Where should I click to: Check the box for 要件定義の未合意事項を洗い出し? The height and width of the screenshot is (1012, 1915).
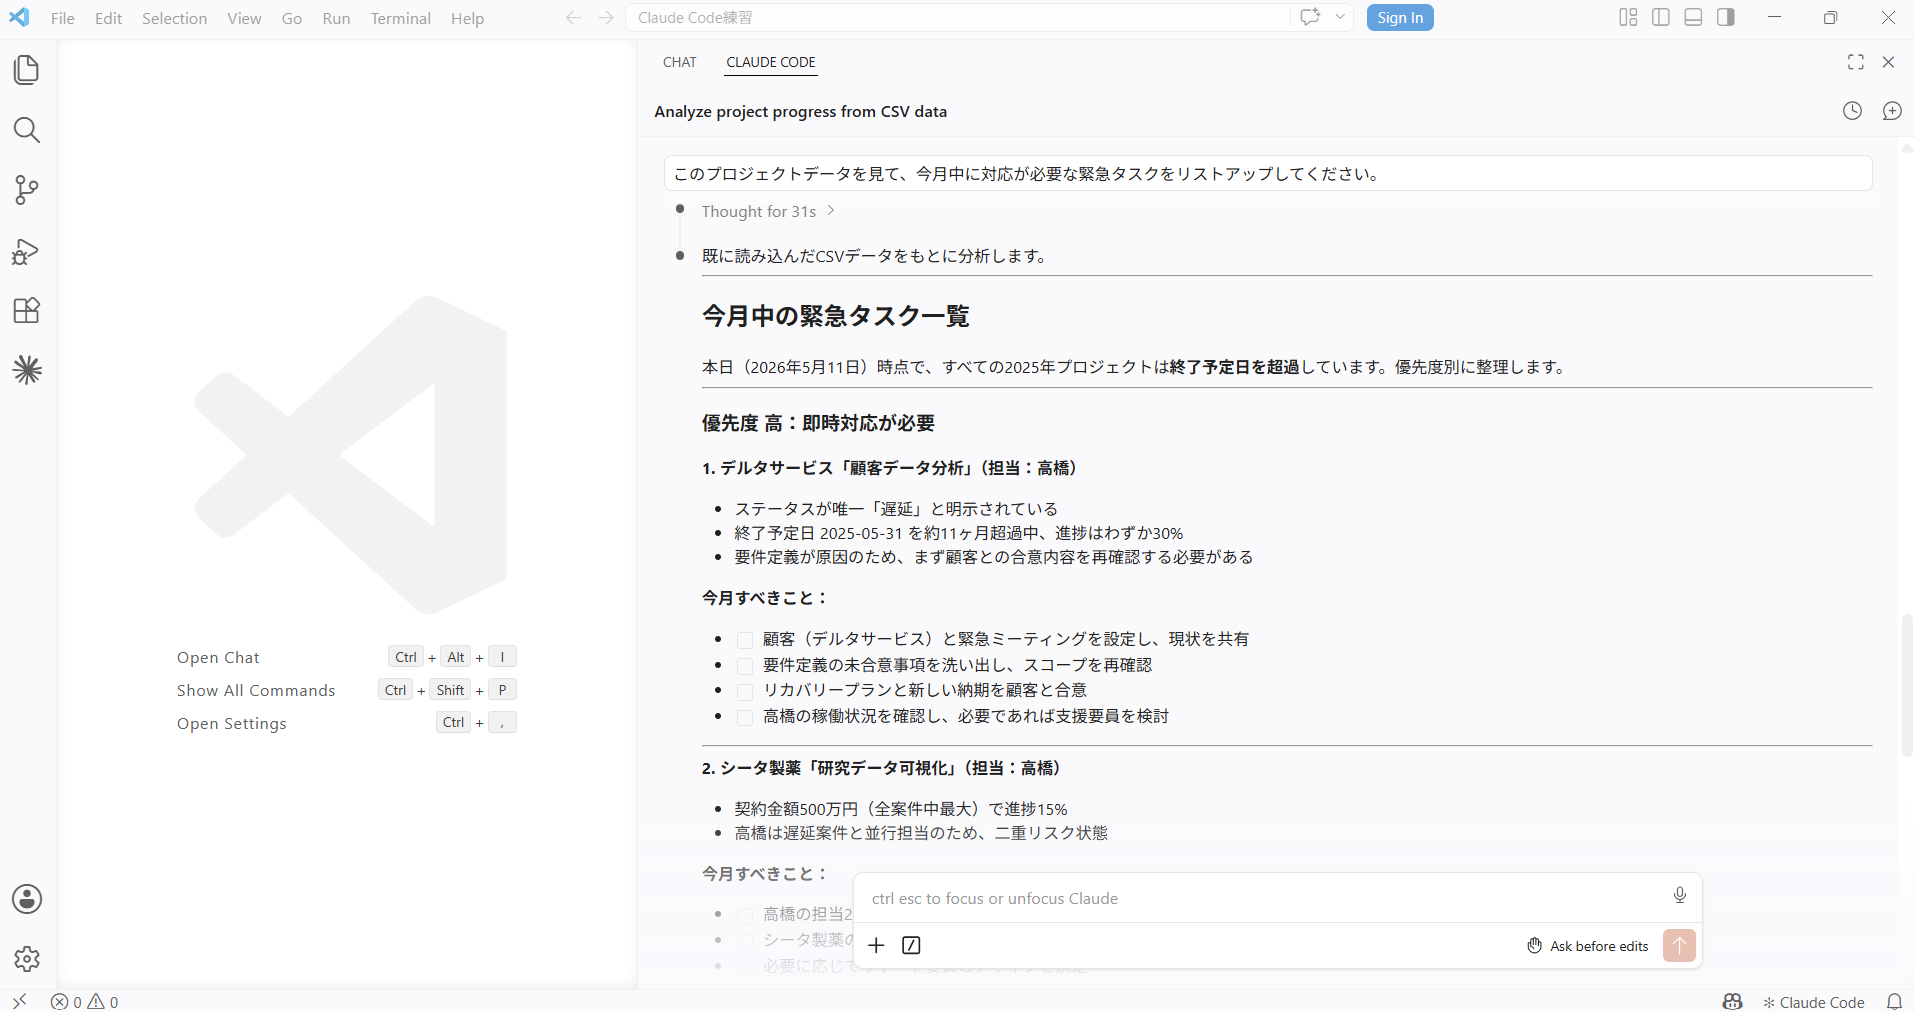745,666
